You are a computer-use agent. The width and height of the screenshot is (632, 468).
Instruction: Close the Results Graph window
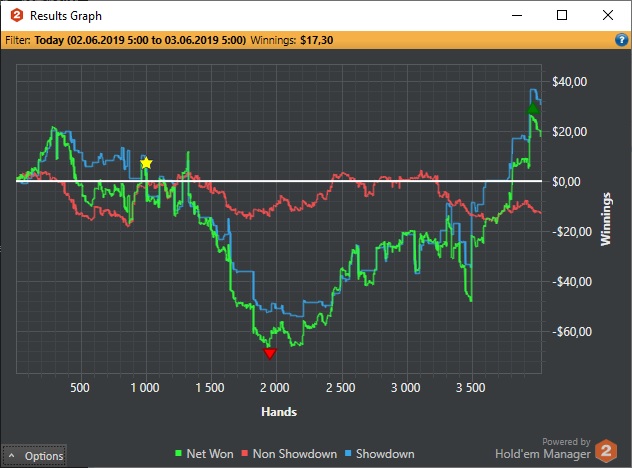coord(608,15)
